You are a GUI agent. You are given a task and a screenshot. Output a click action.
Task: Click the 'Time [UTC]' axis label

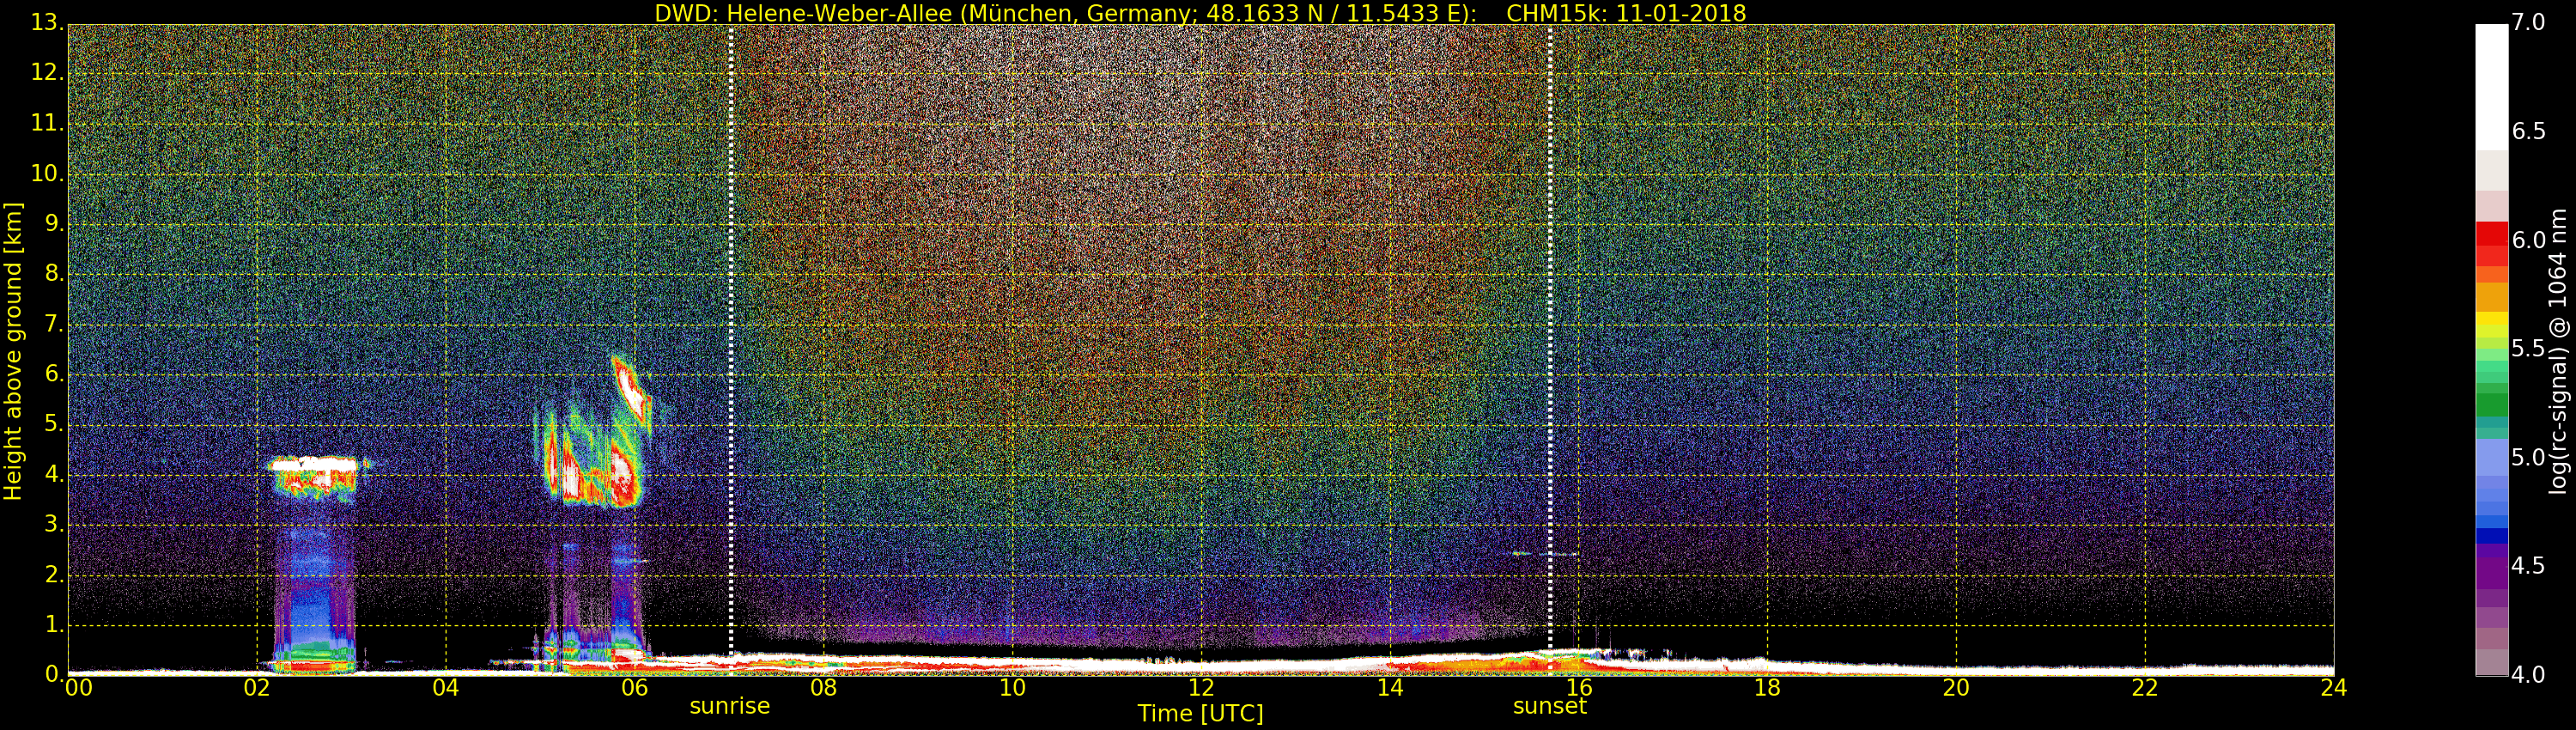[1200, 714]
